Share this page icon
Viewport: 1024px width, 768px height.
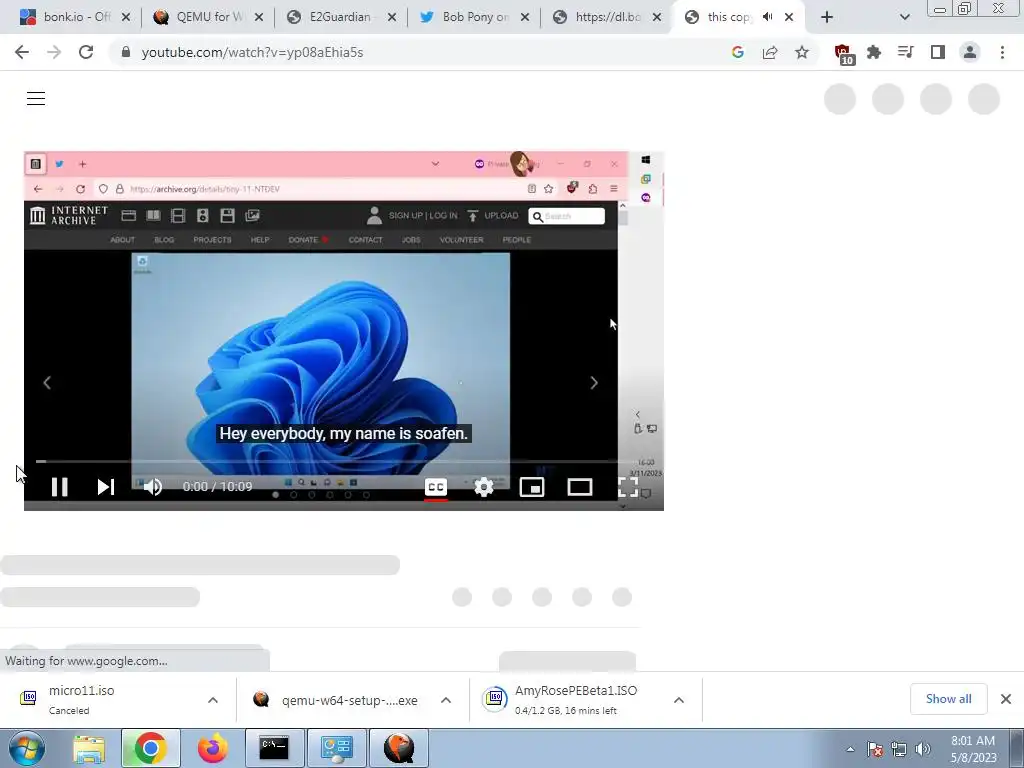pyautogui.click(x=770, y=52)
